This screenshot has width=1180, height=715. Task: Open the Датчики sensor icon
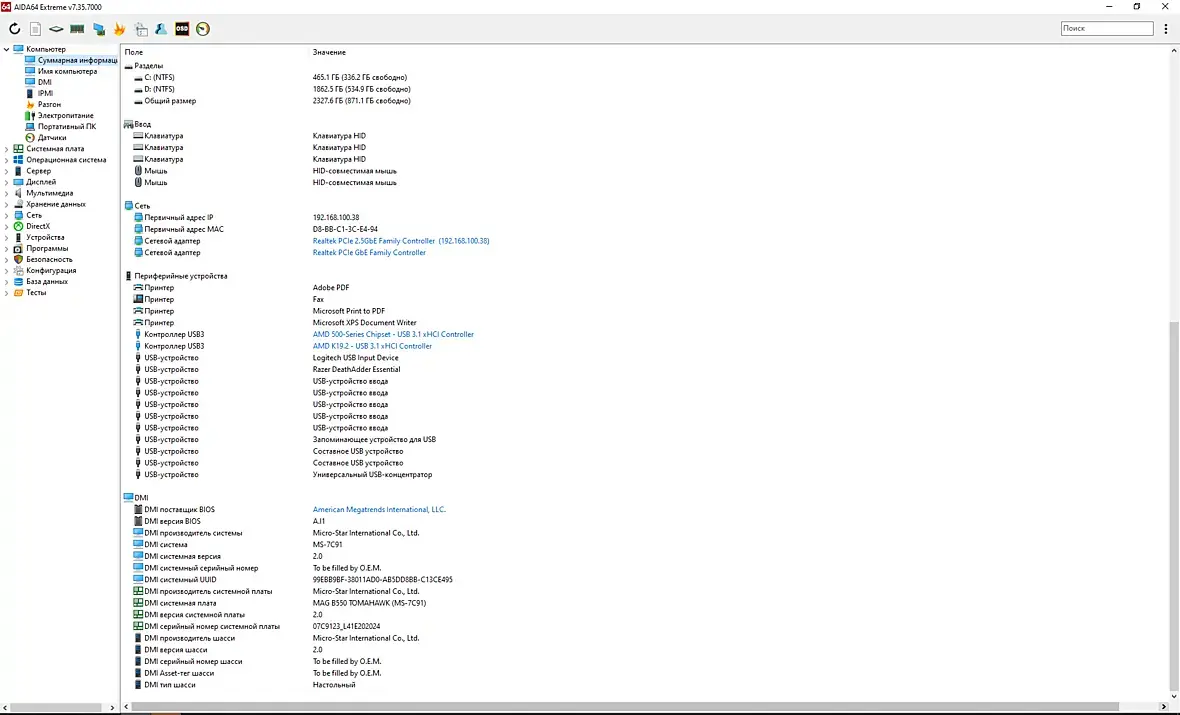click(x=30, y=138)
